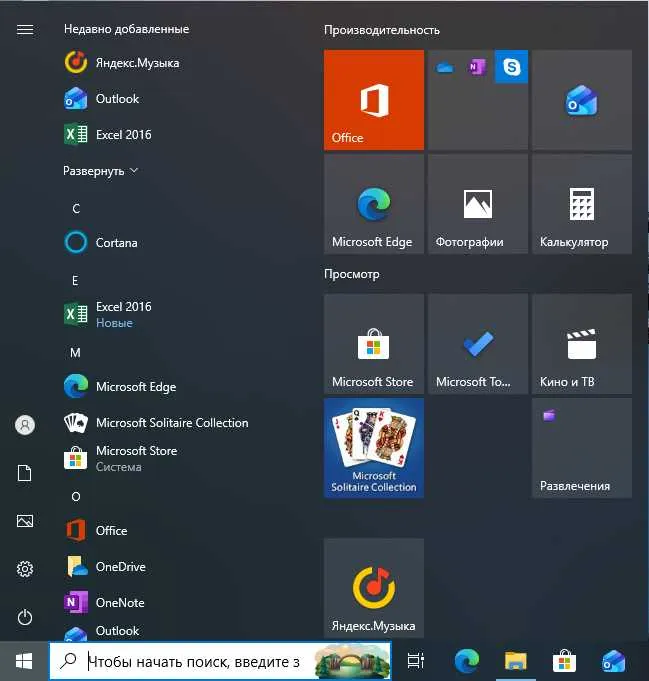Launch Cortana from the app list
649x681 pixels.
[101, 242]
